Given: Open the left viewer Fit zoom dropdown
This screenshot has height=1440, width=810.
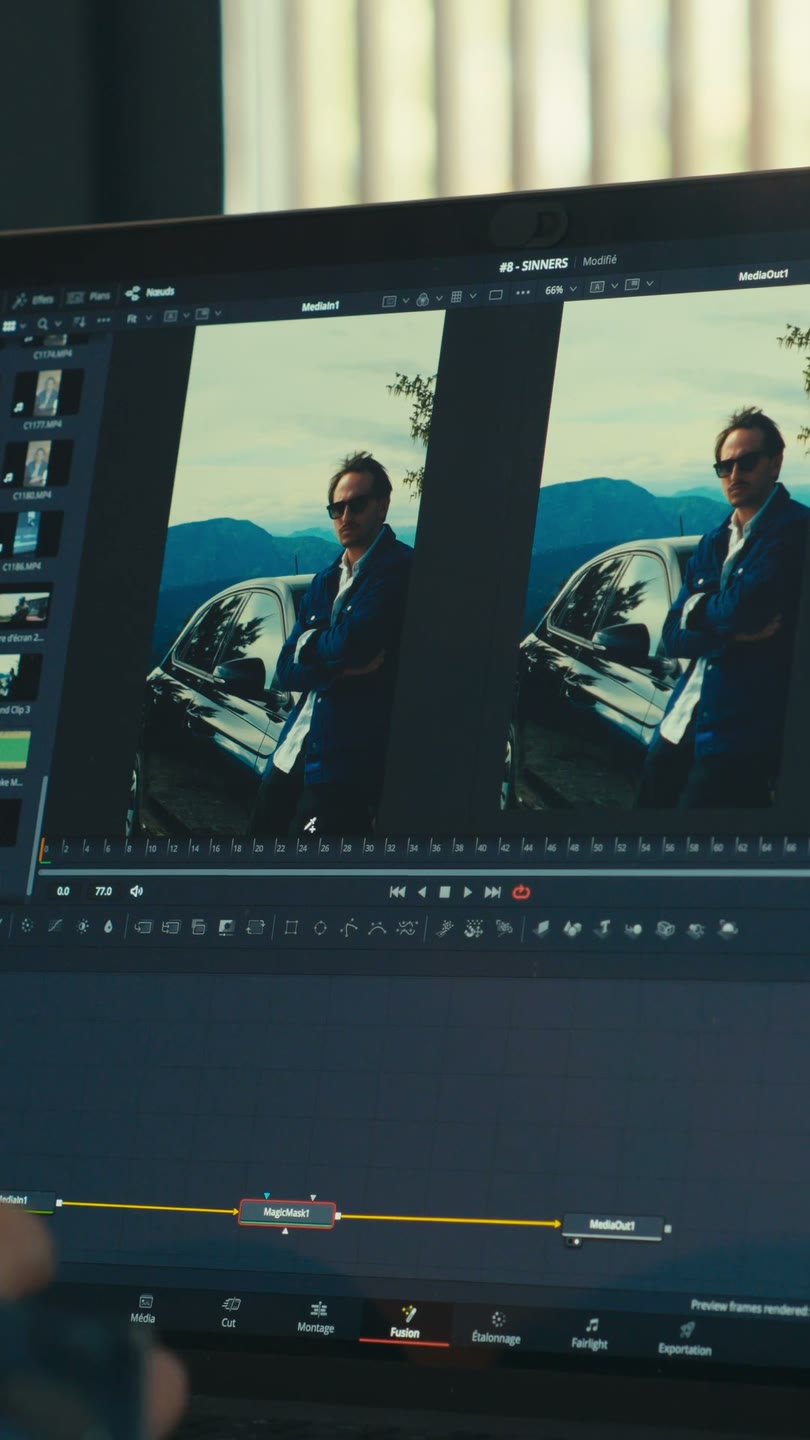Looking at the screenshot, I should (138, 317).
